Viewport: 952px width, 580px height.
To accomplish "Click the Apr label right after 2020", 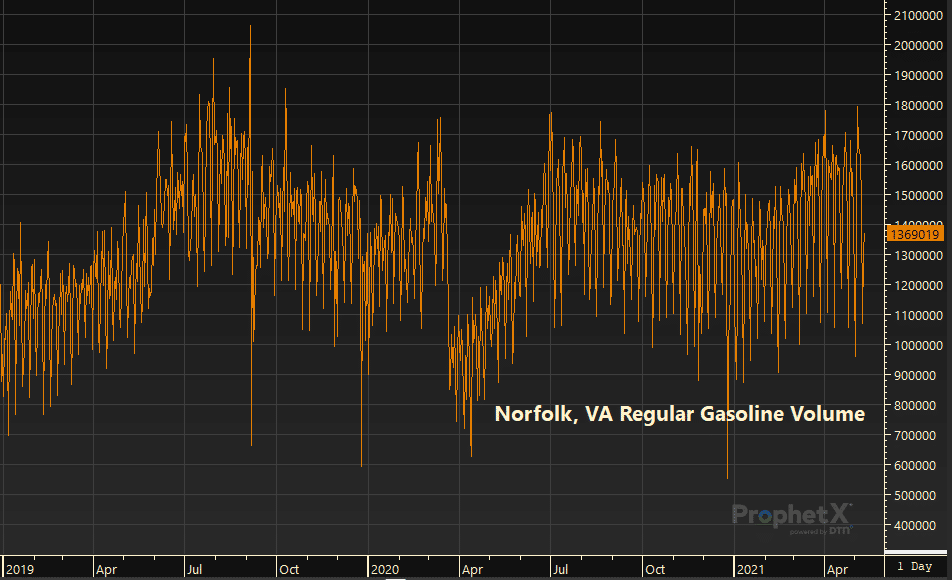I will (x=472, y=570).
